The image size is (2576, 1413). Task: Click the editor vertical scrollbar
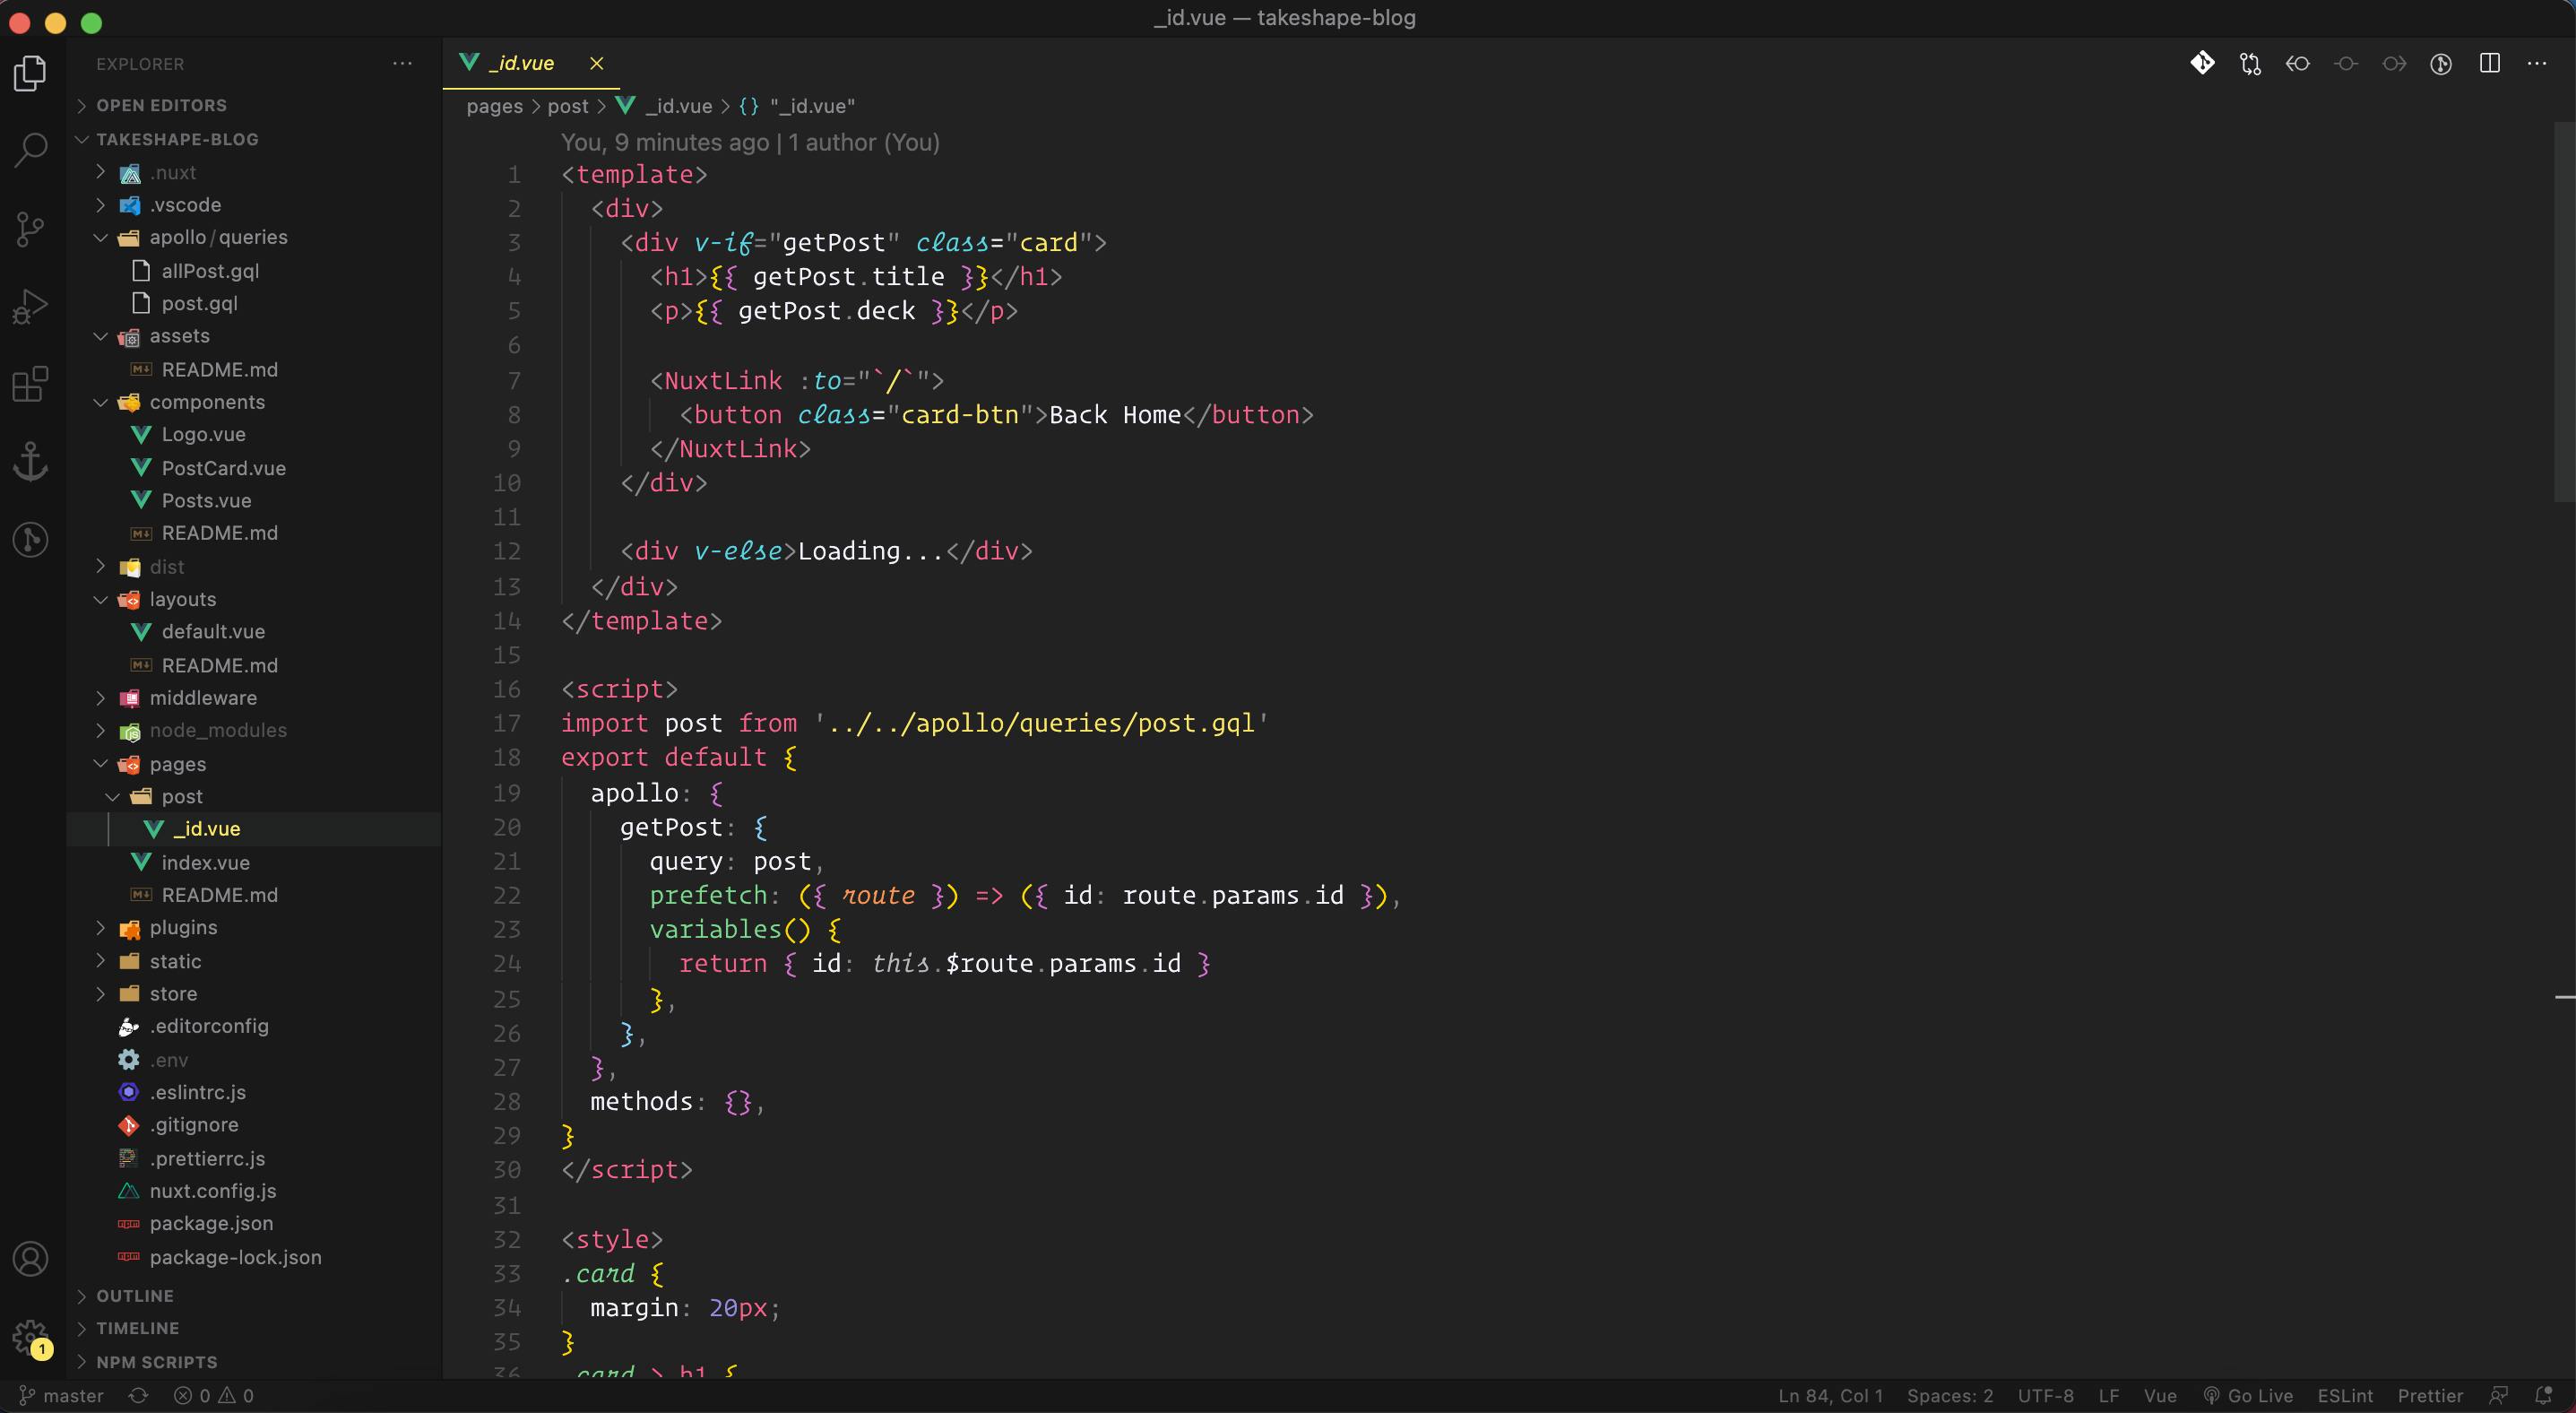[x=2565, y=310]
